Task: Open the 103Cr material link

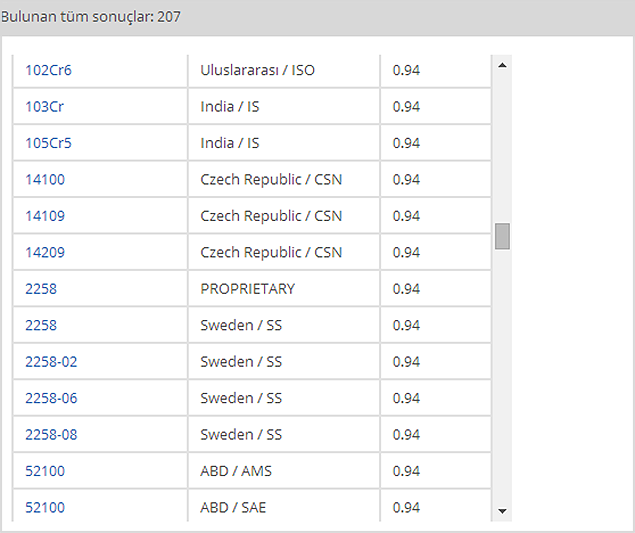Action: pyautogui.click(x=44, y=107)
